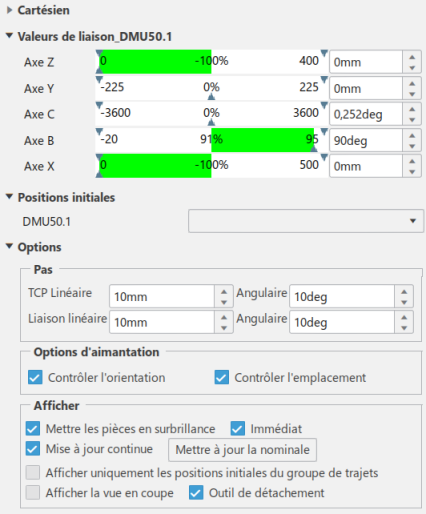
Task: Increase TCP Linéaire step with up arrow
Action: pos(224,292)
